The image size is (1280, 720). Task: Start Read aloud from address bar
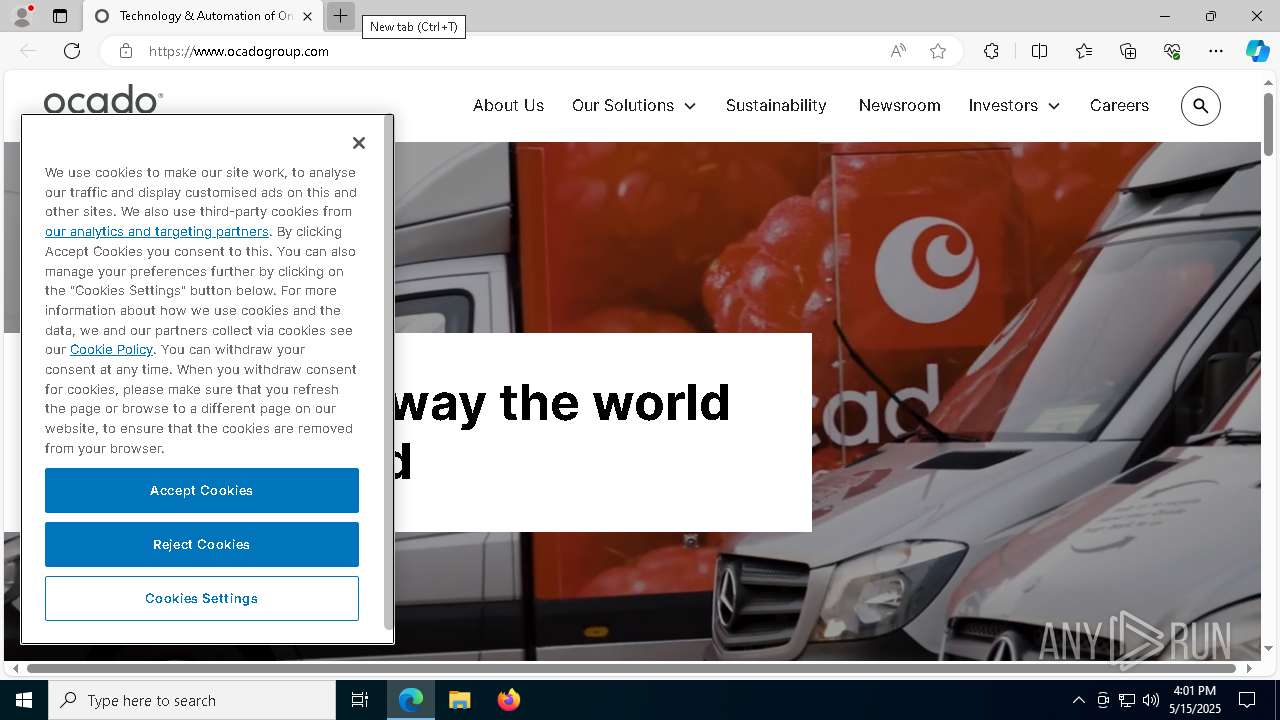pyautogui.click(x=898, y=51)
